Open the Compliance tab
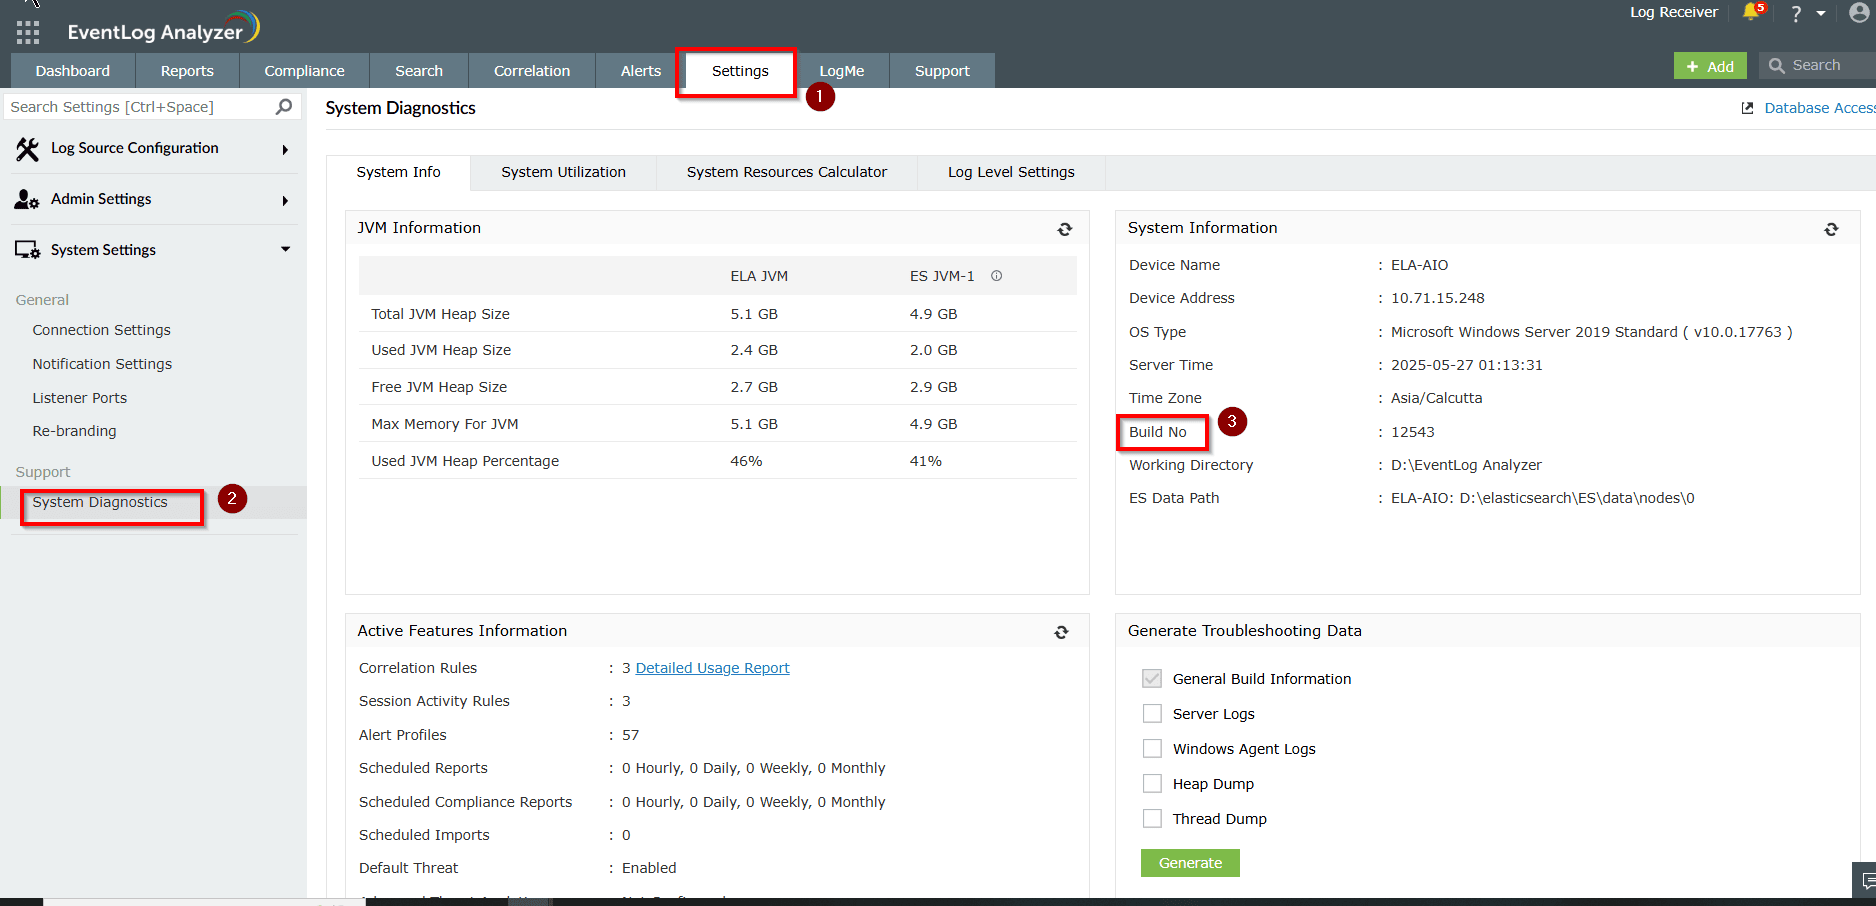This screenshot has width=1876, height=906. click(304, 71)
